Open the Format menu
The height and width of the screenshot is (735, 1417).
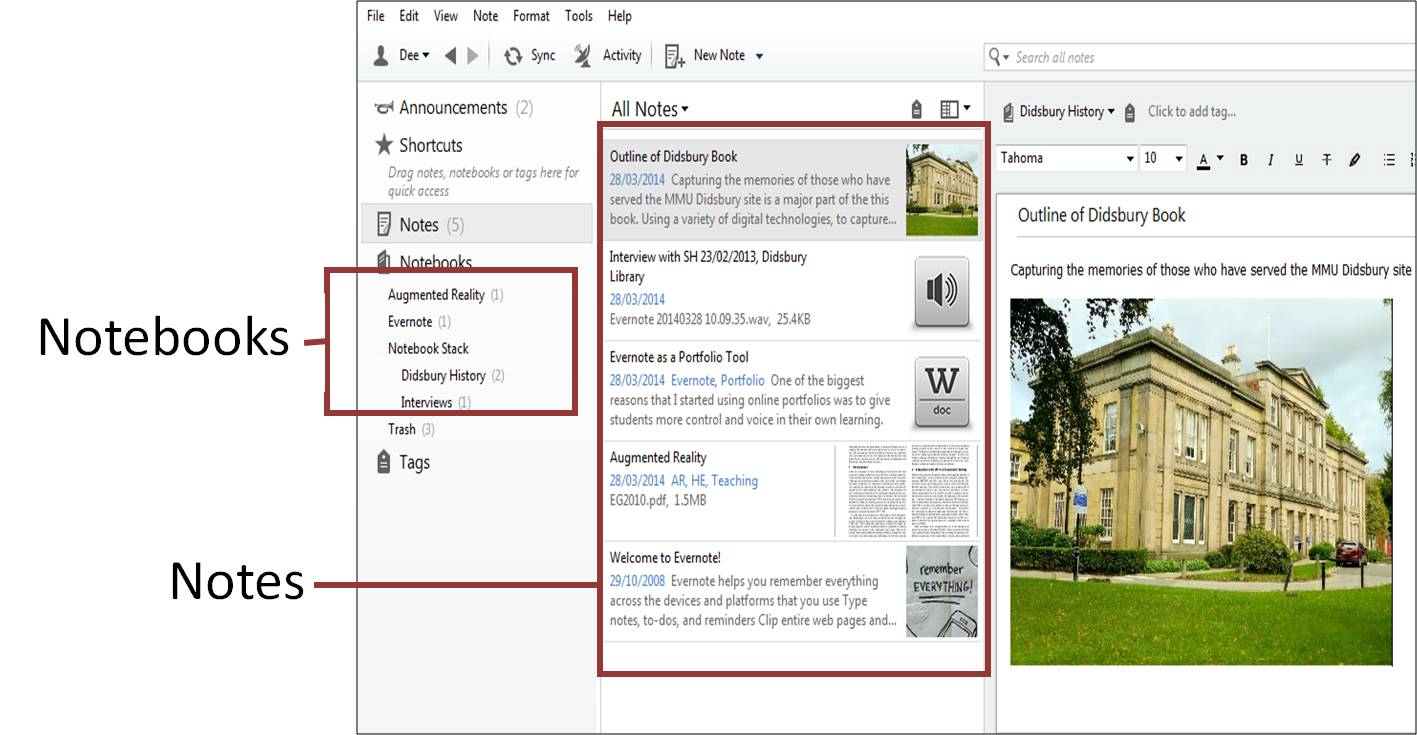click(531, 15)
